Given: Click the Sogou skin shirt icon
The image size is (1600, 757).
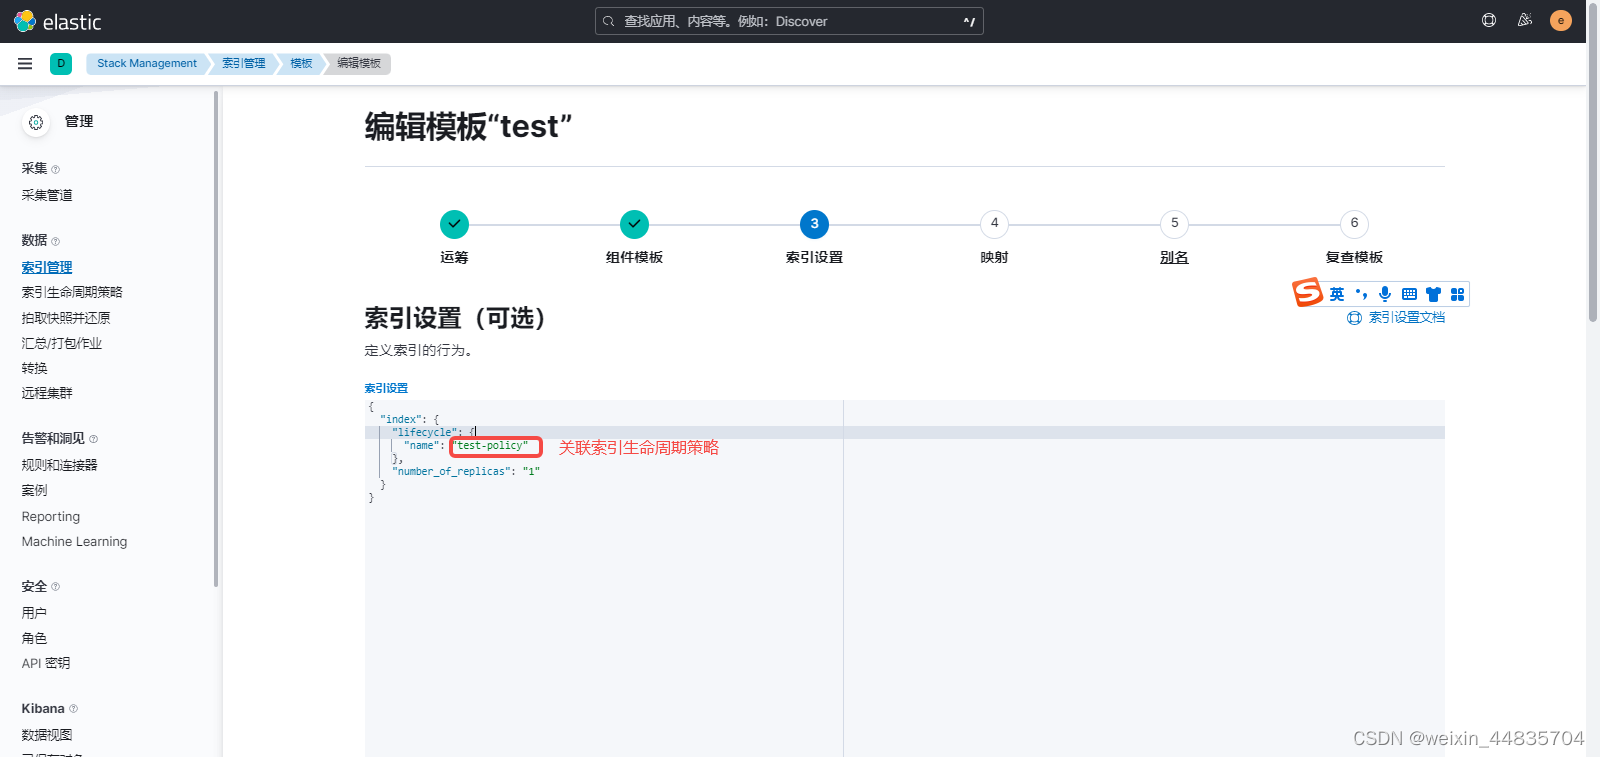Looking at the screenshot, I should [1433, 294].
